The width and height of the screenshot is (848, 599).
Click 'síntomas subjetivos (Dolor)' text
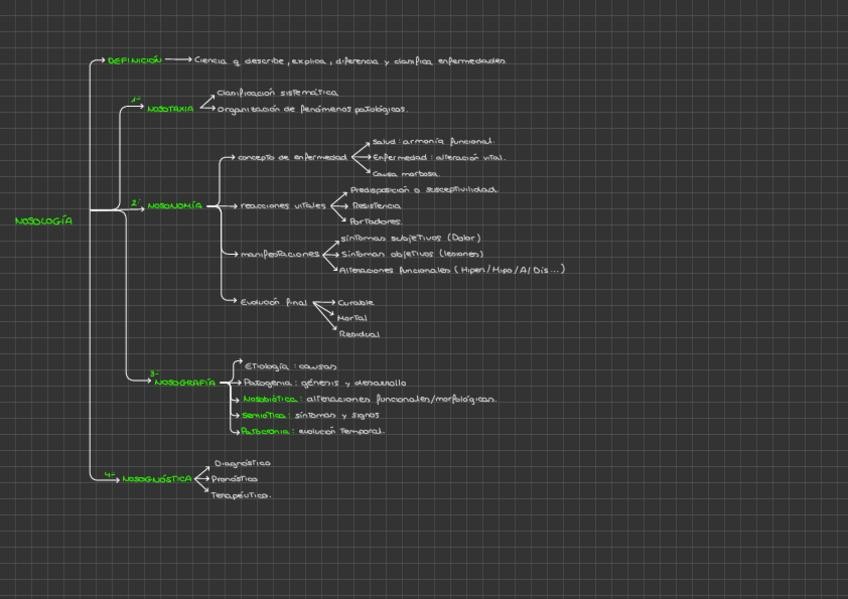[410, 238]
